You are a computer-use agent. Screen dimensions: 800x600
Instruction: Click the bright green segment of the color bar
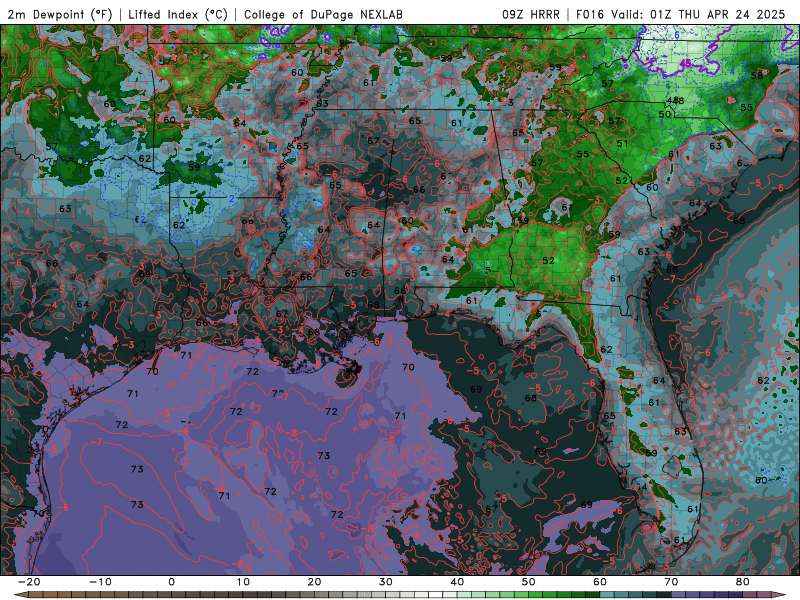pyautogui.click(x=536, y=595)
